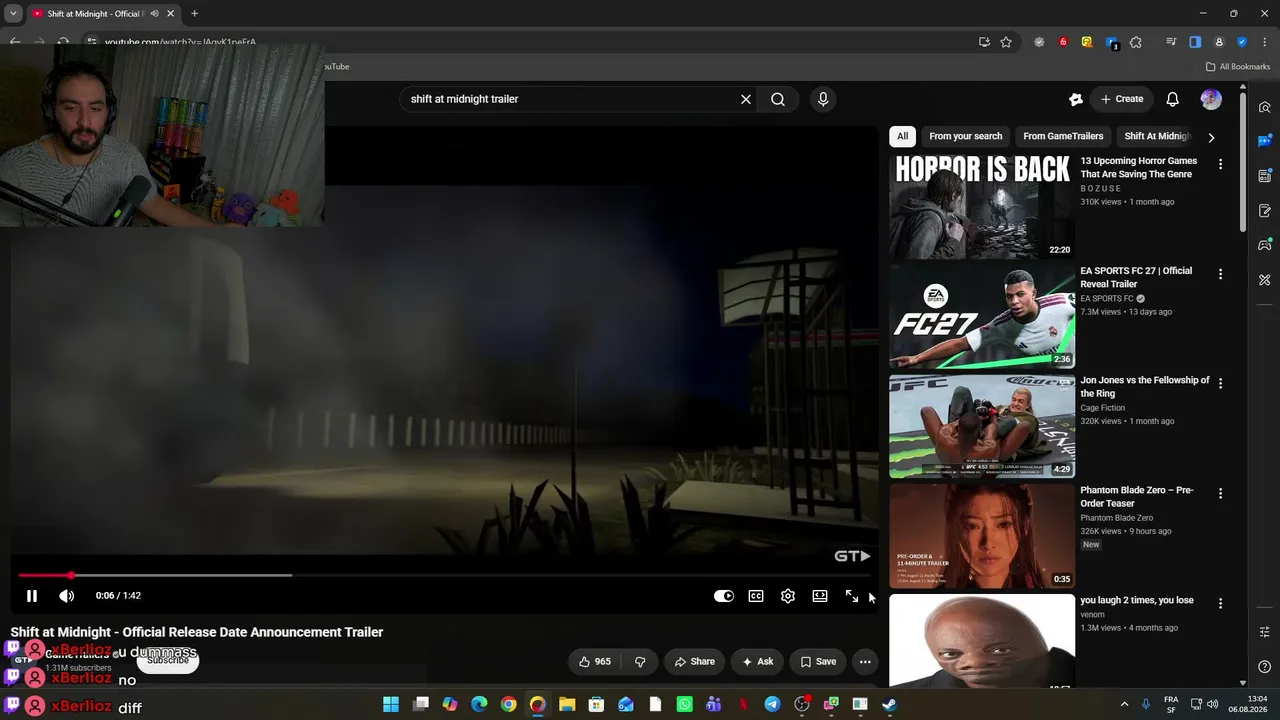
Task: Start voice search with the microphone
Action: tap(823, 99)
